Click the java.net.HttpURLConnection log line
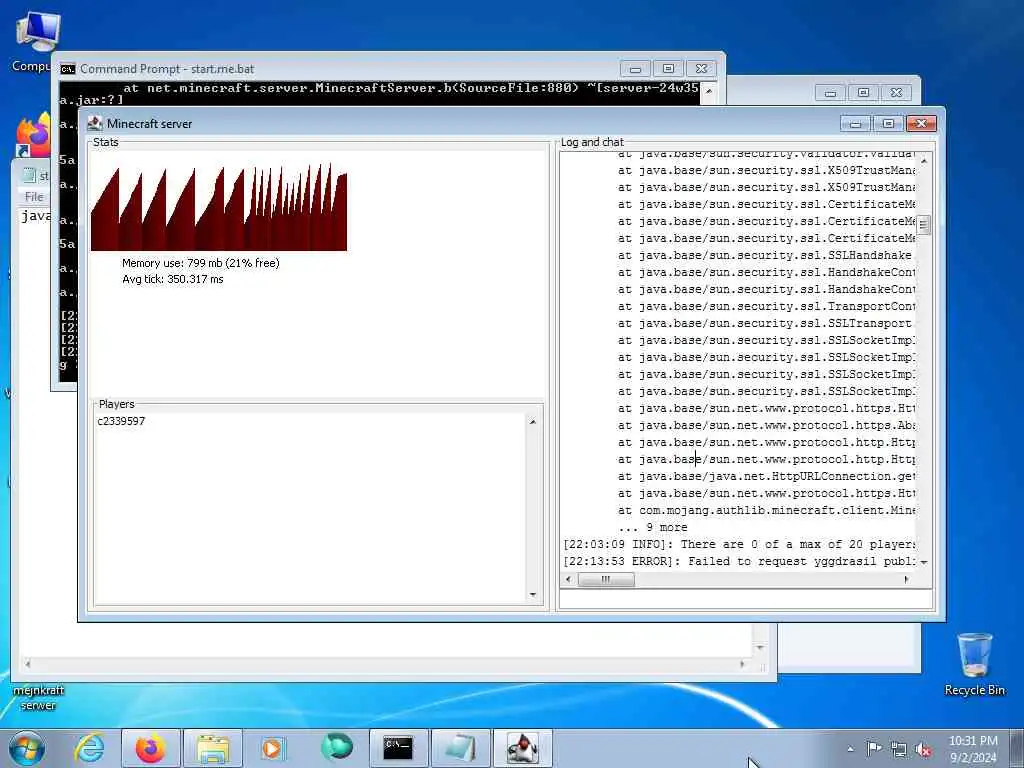Screen dimensions: 1024x768 point(766,476)
